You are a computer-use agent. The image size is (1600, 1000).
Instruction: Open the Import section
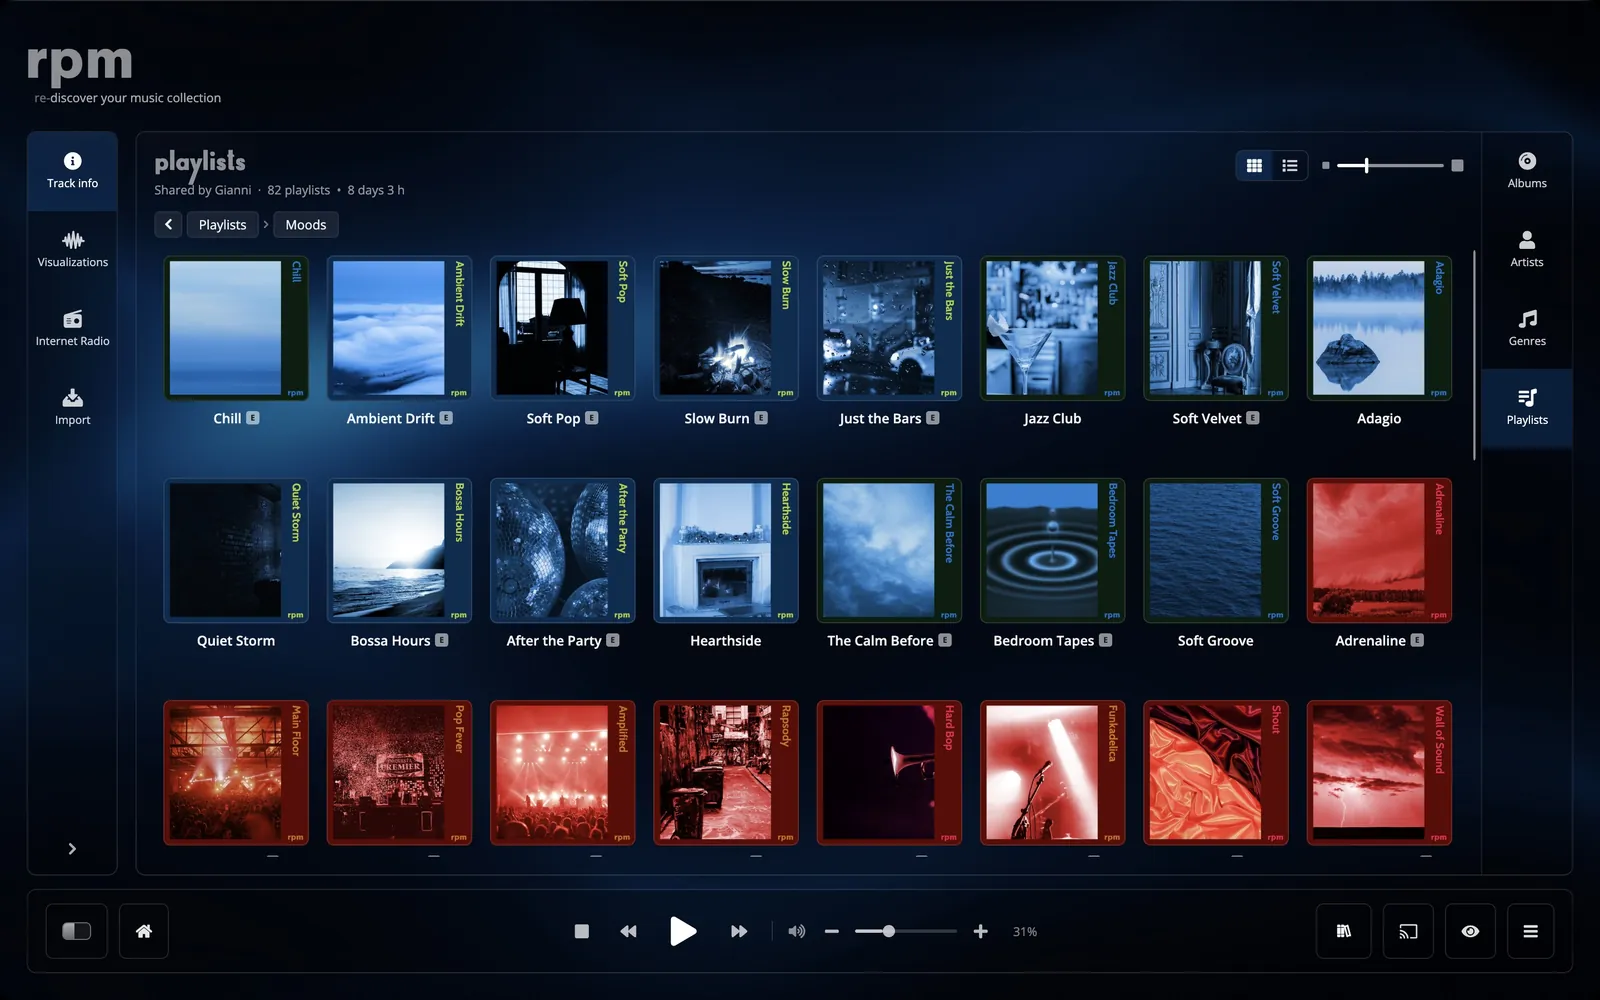tap(72, 408)
